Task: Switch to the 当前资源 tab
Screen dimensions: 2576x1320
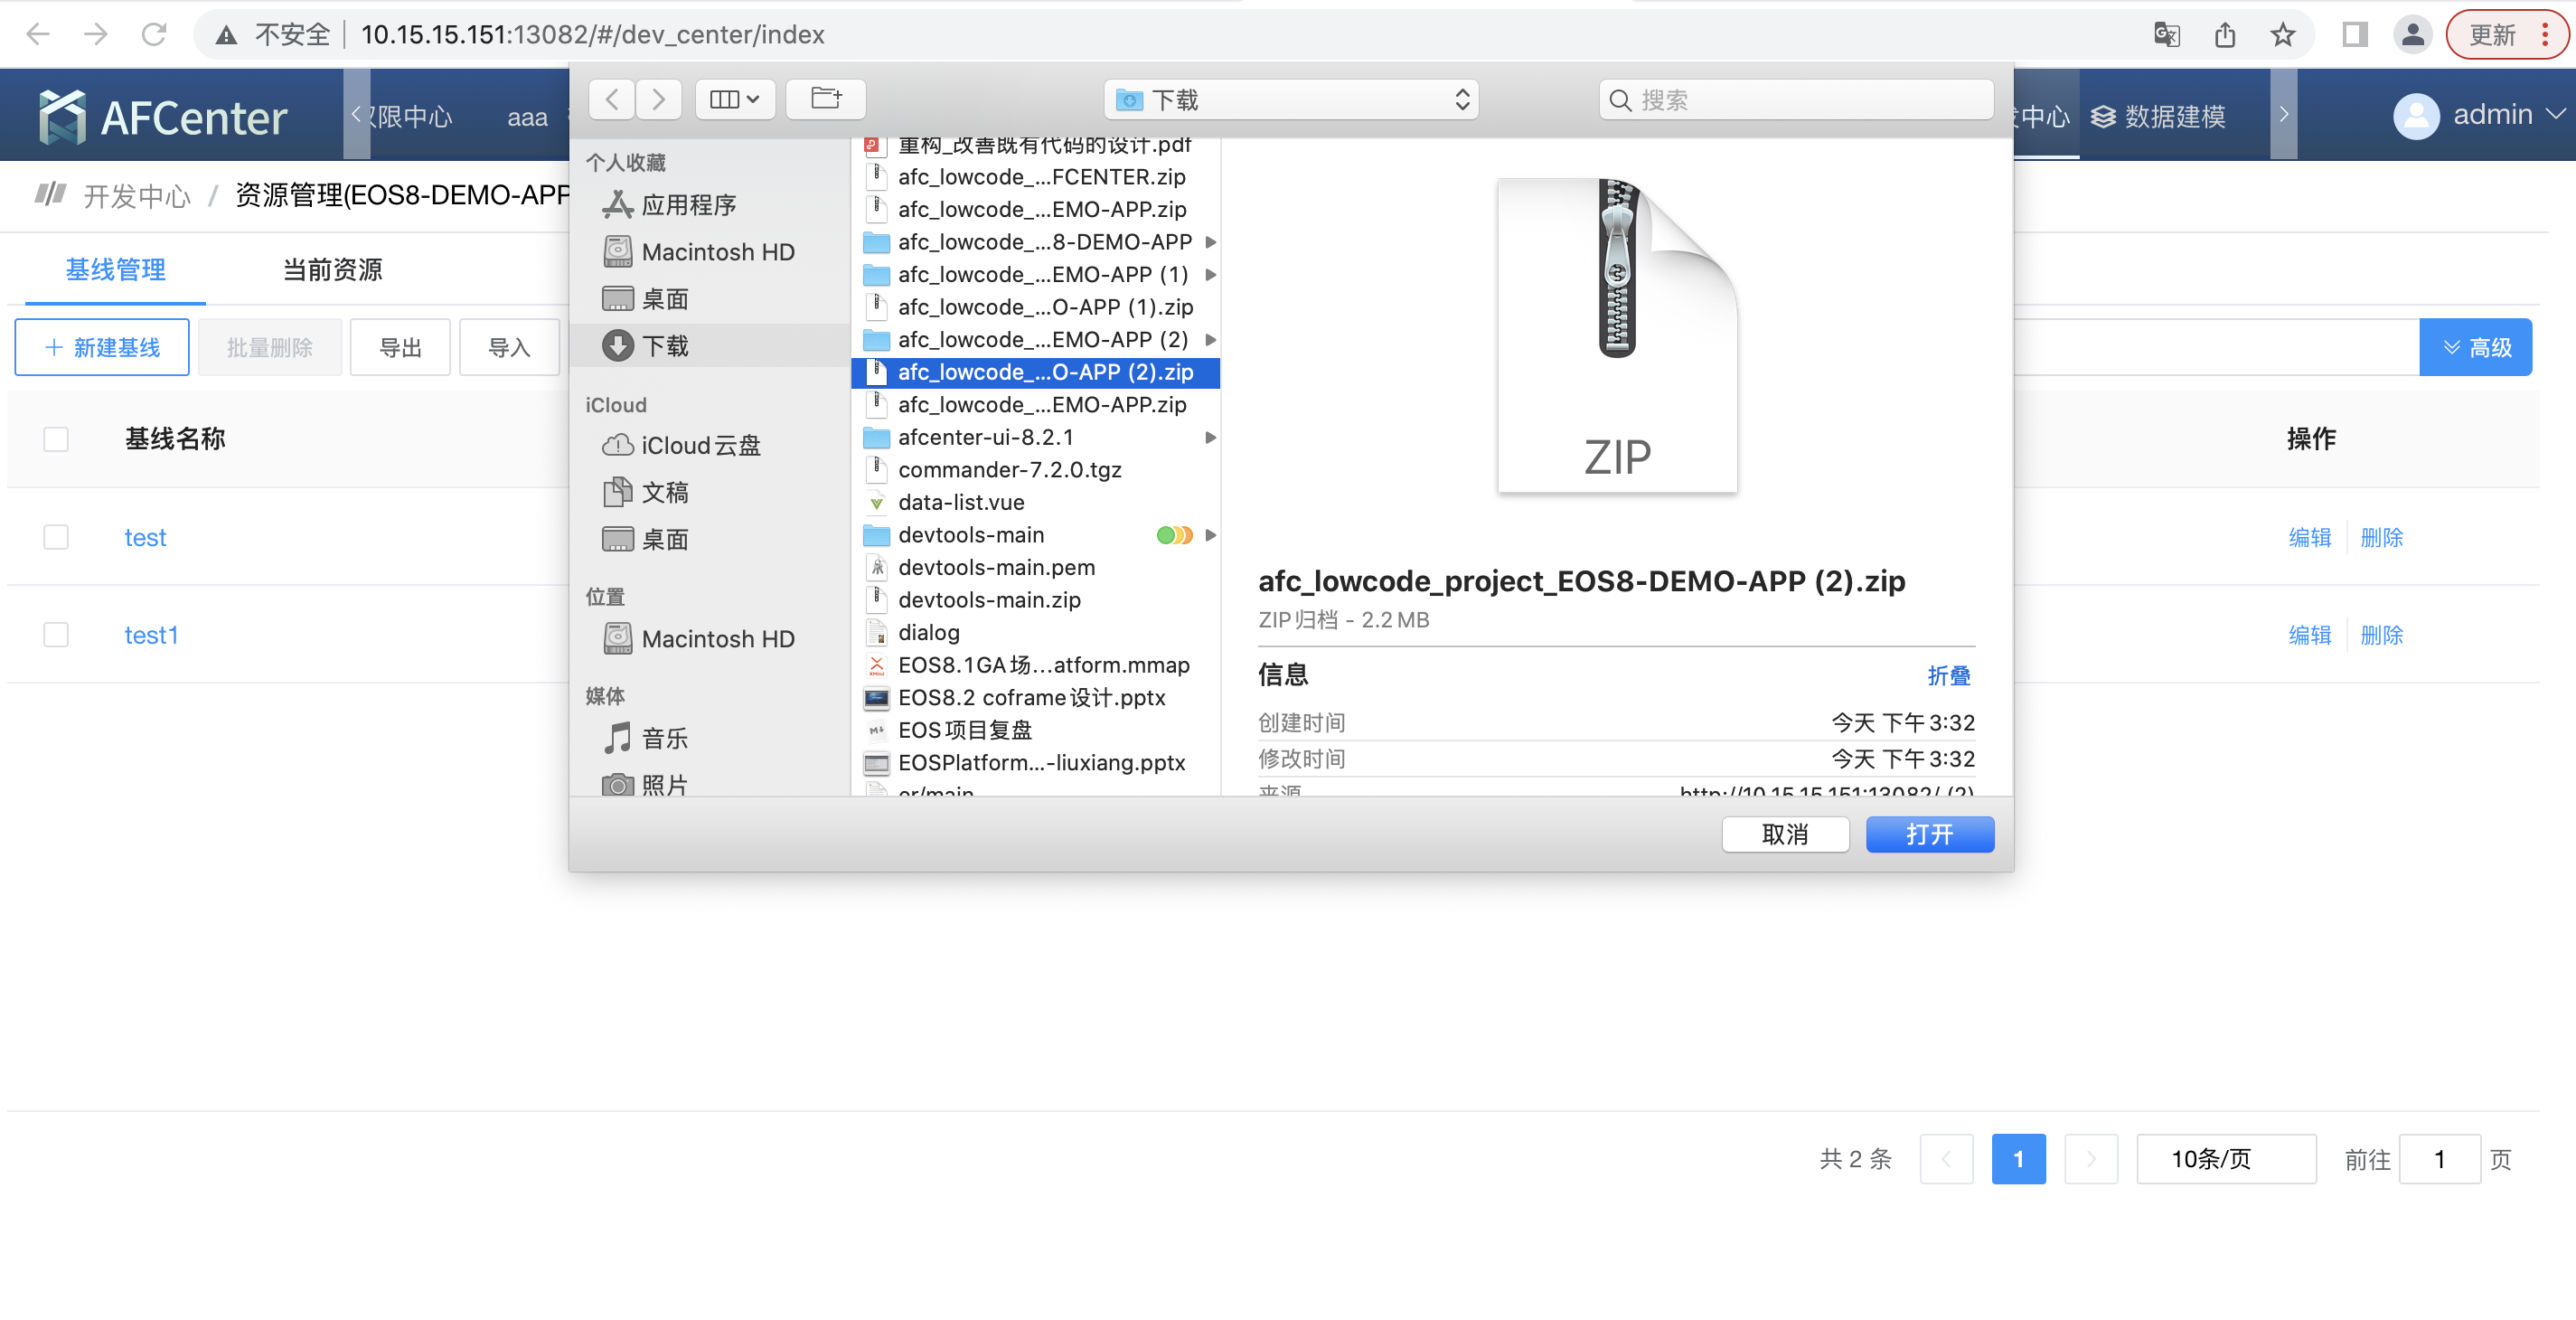Action: pos(332,270)
